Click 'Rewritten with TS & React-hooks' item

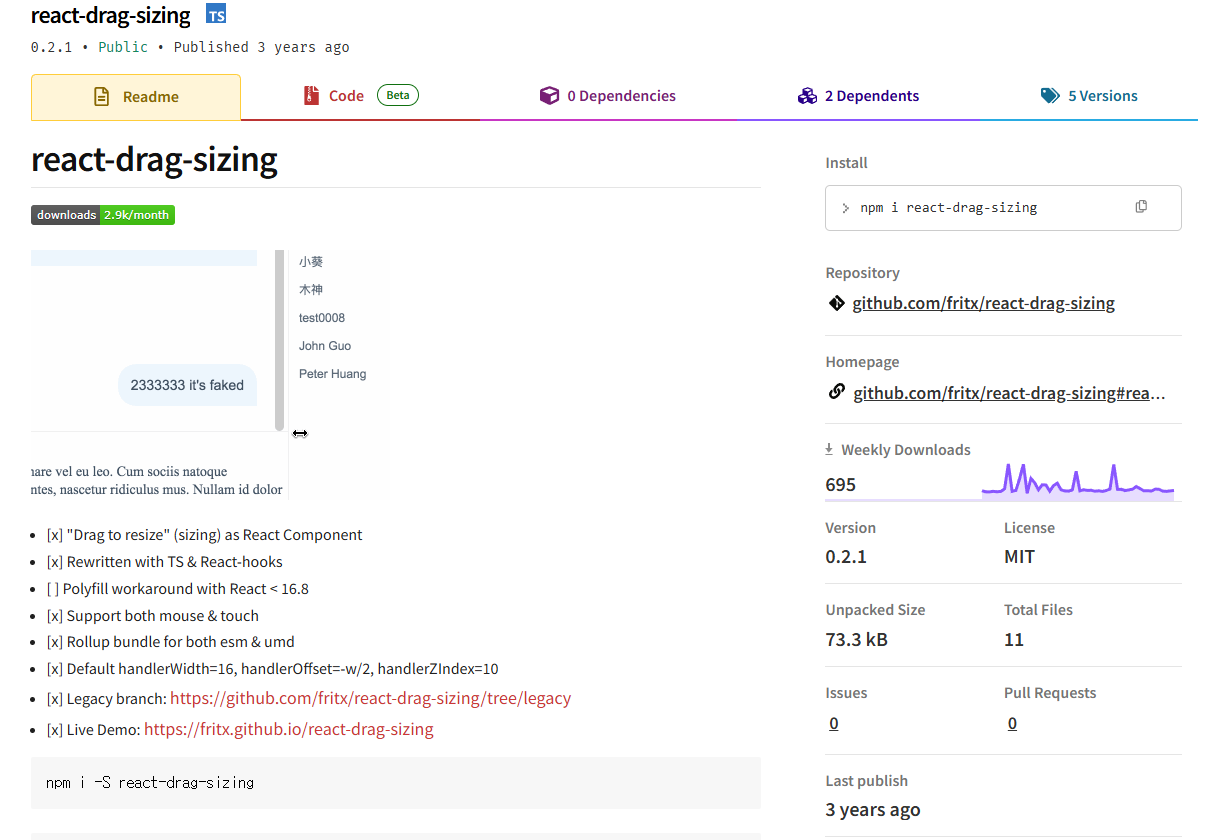click(x=165, y=562)
